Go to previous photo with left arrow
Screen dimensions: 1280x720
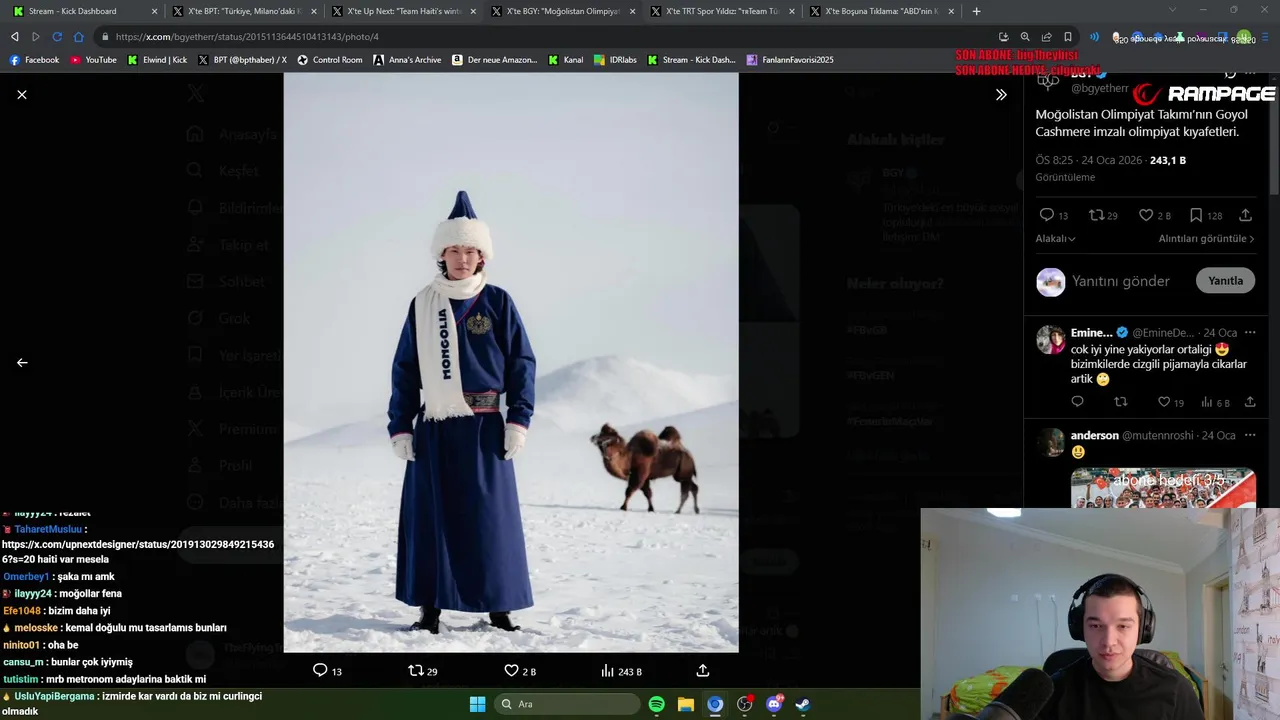22,362
